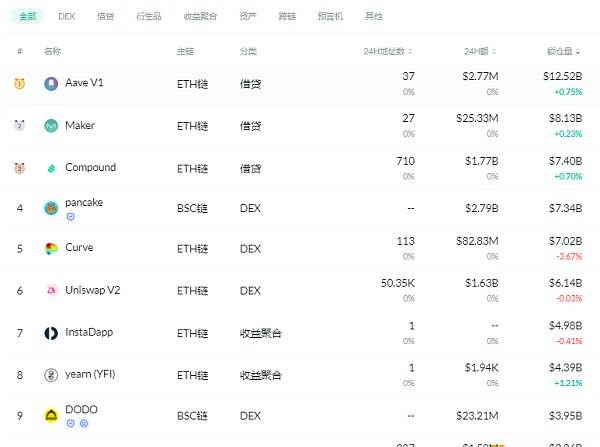Click the 710 address count cell
The height and width of the screenshot is (447, 600).
click(x=406, y=161)
